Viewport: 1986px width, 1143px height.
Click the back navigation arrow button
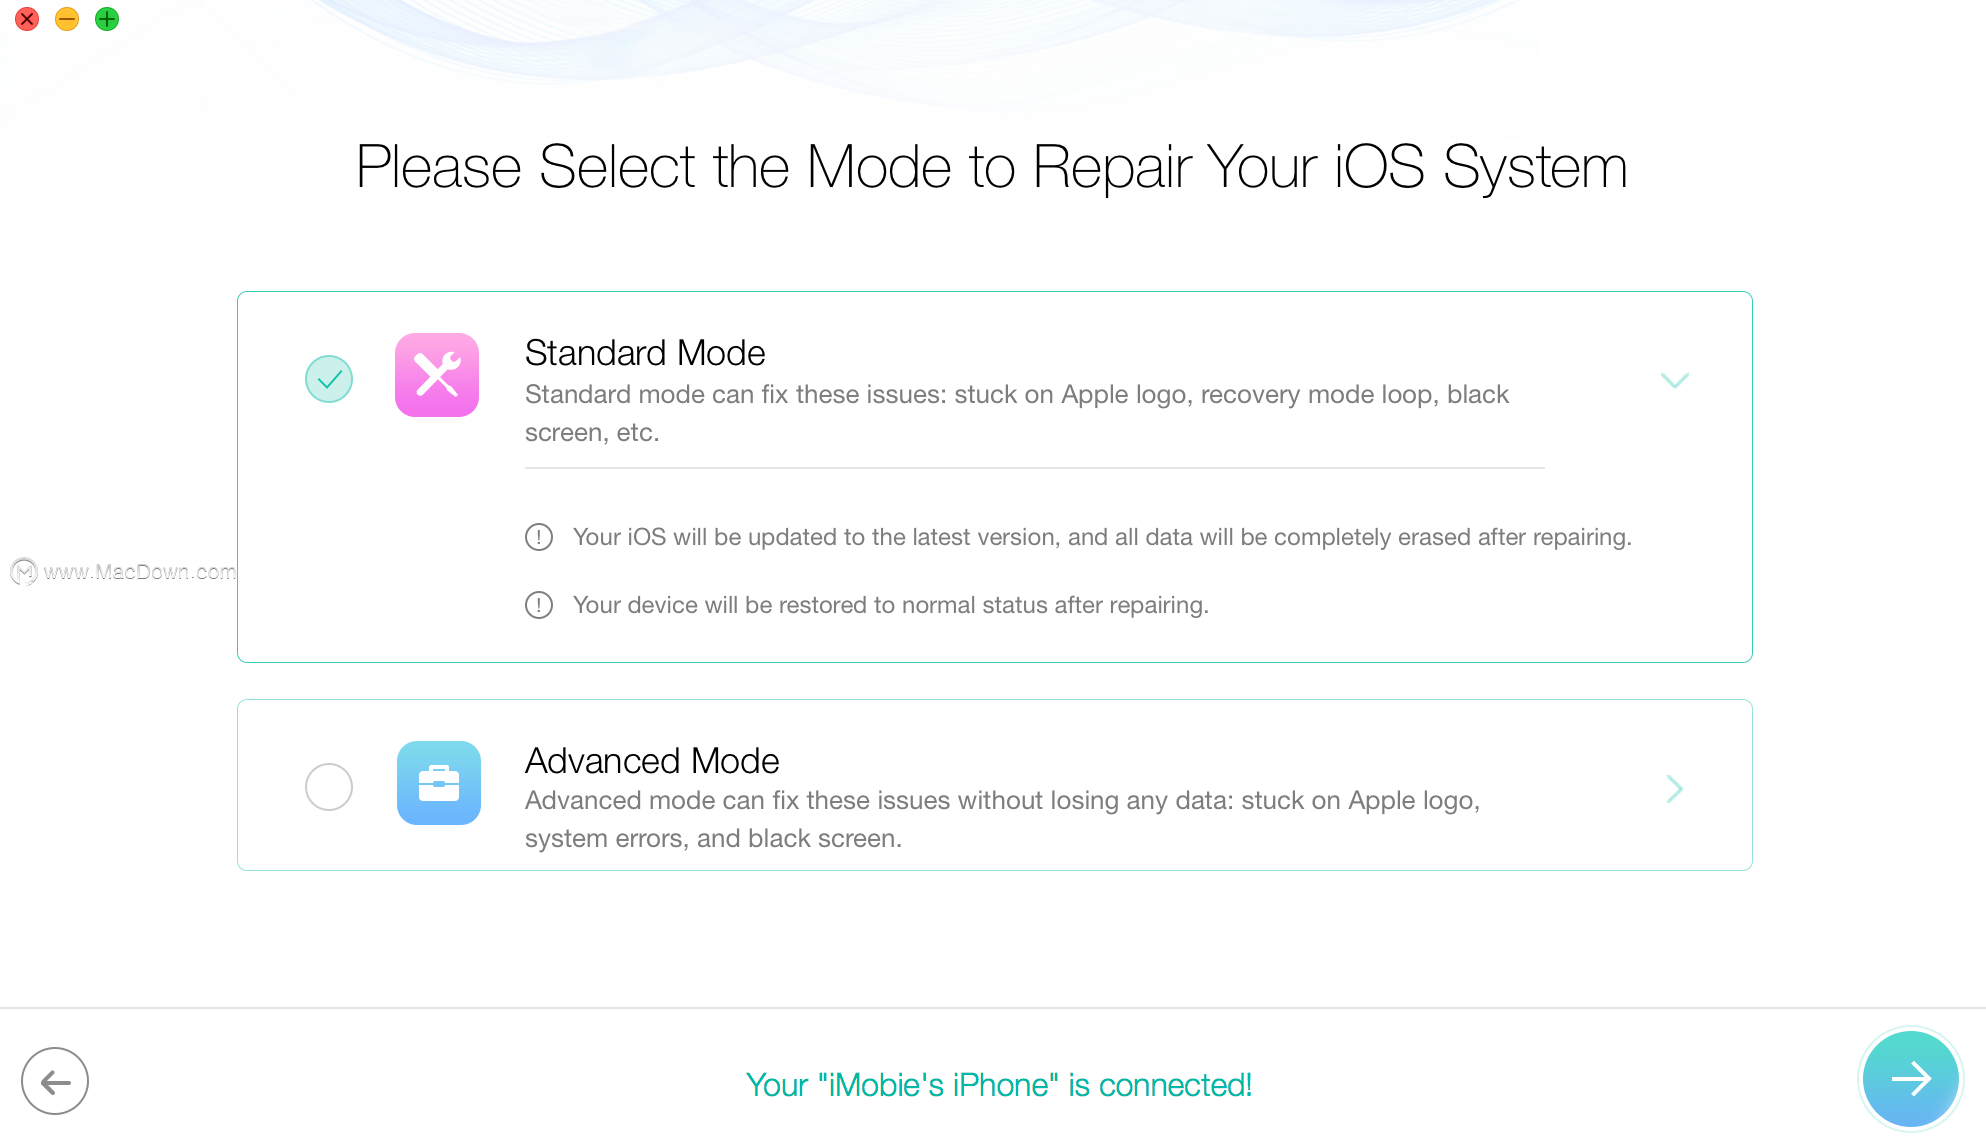(x=55, y=1079)
